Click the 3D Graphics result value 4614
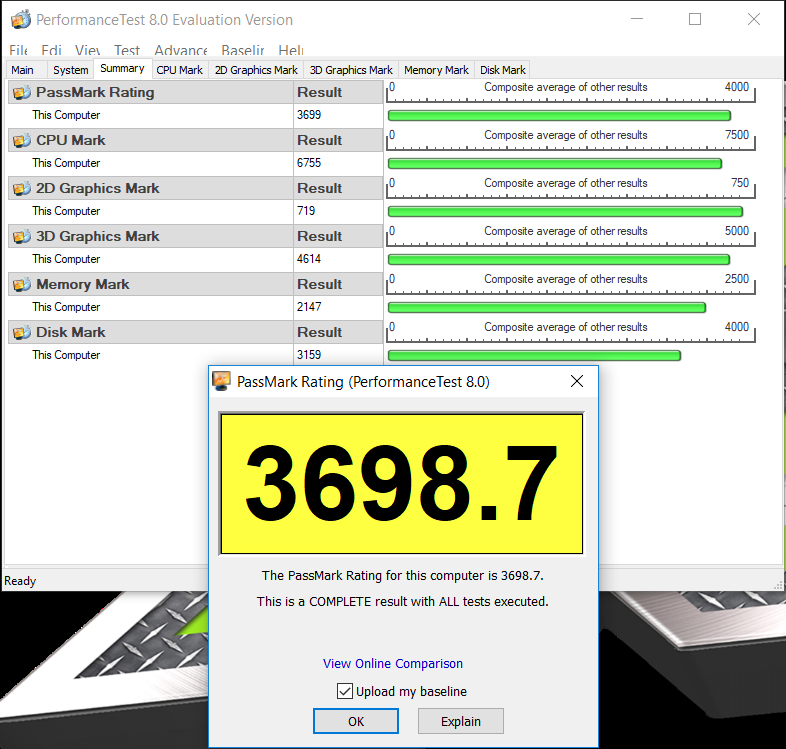This screenshot has width=786, height=749. pos(309,259)
